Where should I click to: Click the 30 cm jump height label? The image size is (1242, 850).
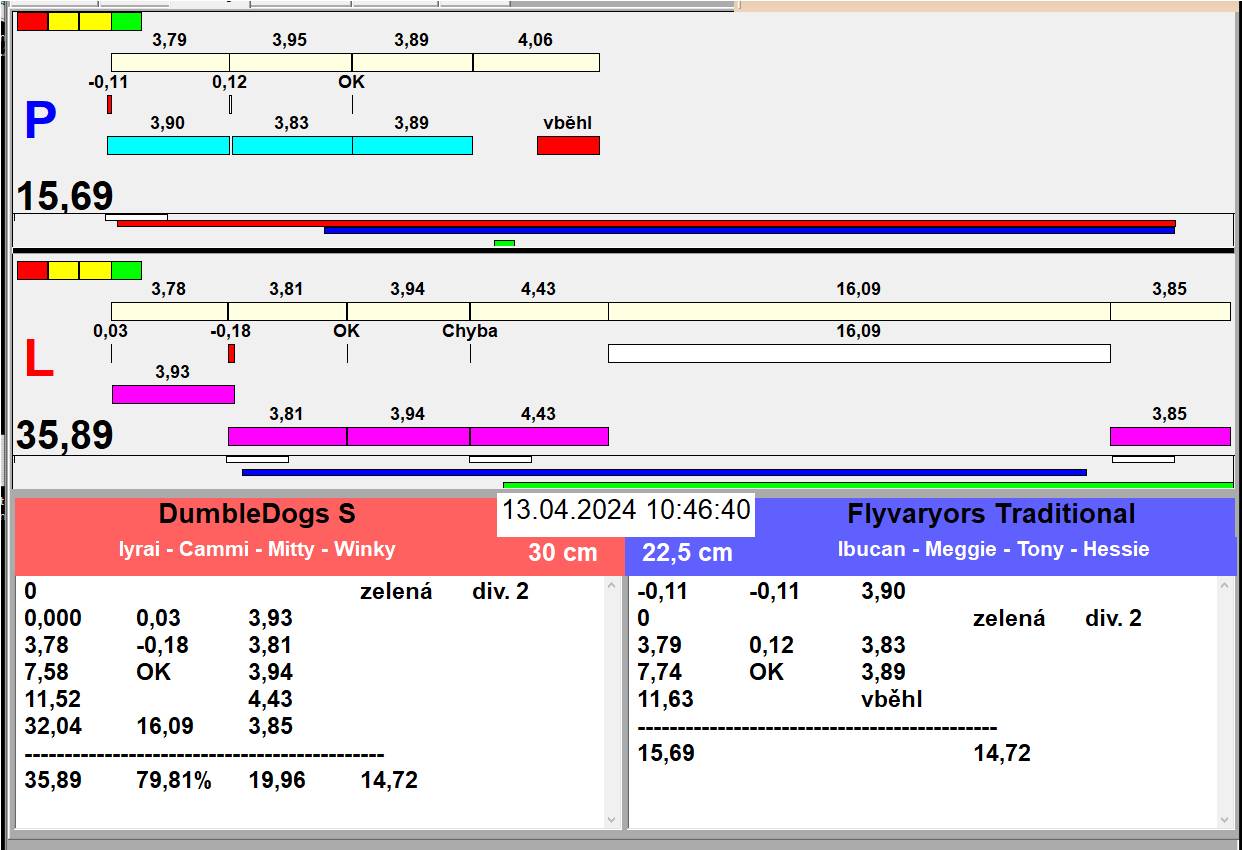pos(563,552)
